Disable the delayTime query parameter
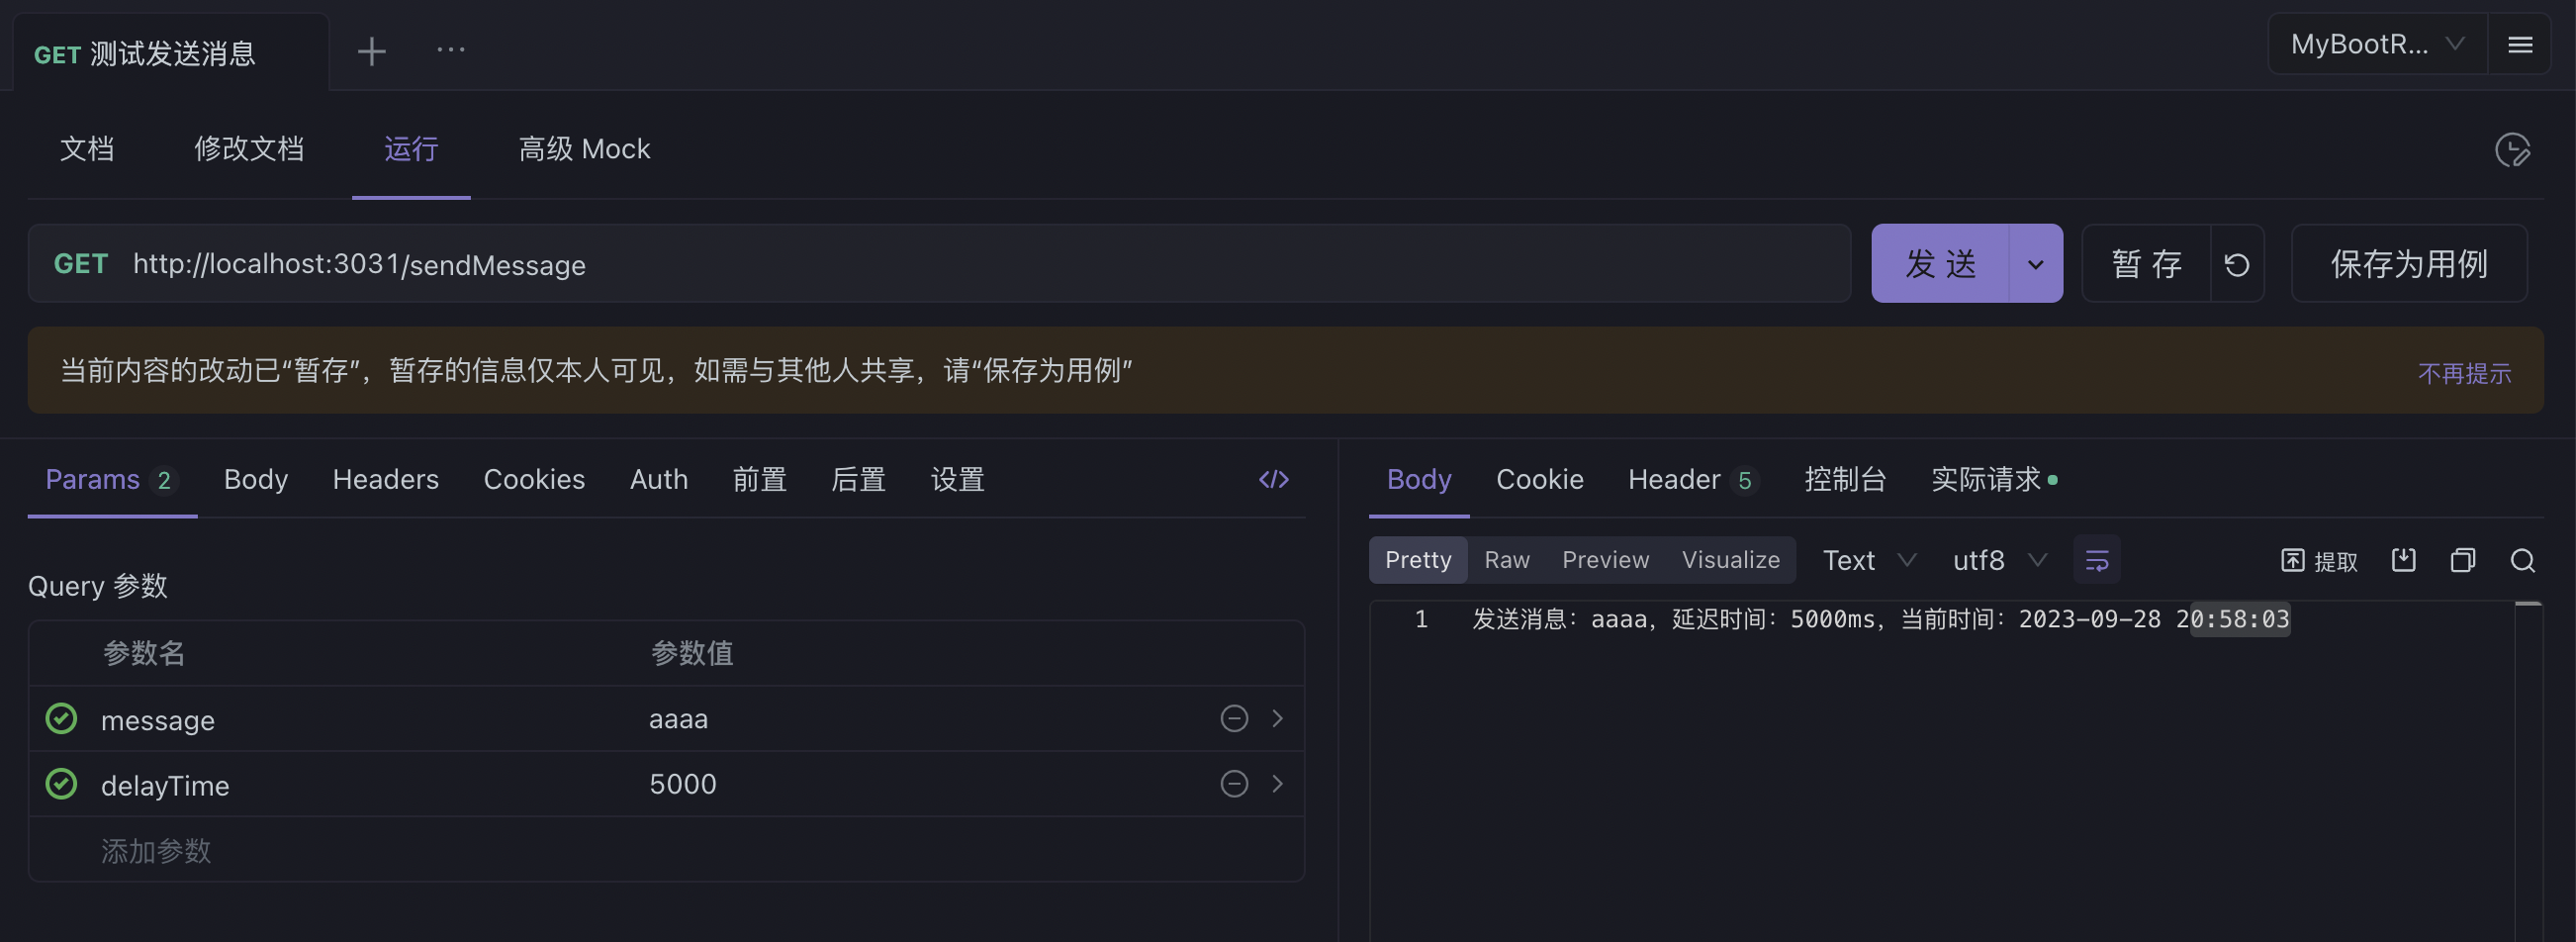Image resolution: width=2576 pixels, height=942 pixels. pos(61,784)
